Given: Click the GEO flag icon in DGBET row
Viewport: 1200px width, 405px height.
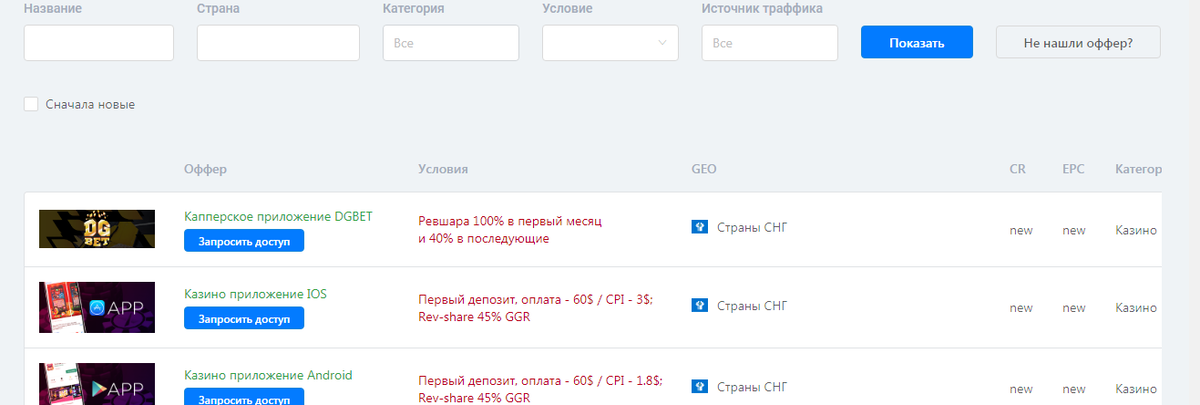Looking at the screenshot, I should (x=700, y=227).
